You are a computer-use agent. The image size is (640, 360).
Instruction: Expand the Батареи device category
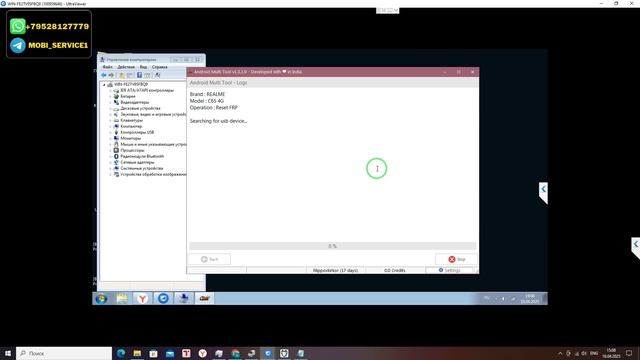pyautogui.click(x=110, y=96)
